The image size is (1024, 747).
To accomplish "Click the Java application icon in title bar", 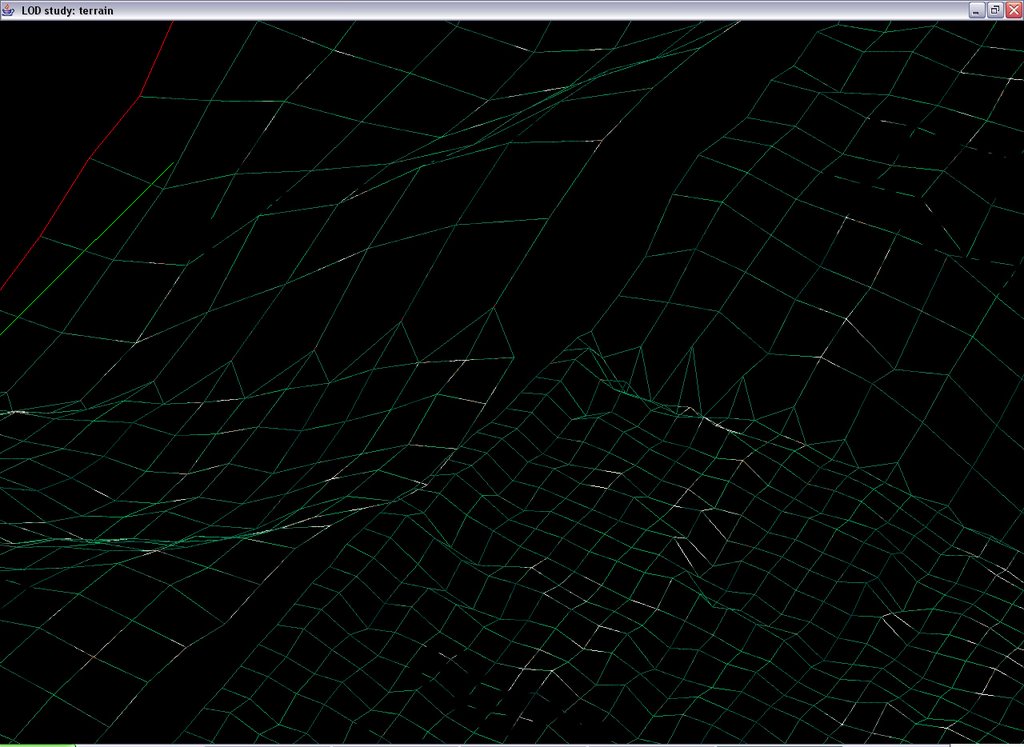I will click(8, 10).
